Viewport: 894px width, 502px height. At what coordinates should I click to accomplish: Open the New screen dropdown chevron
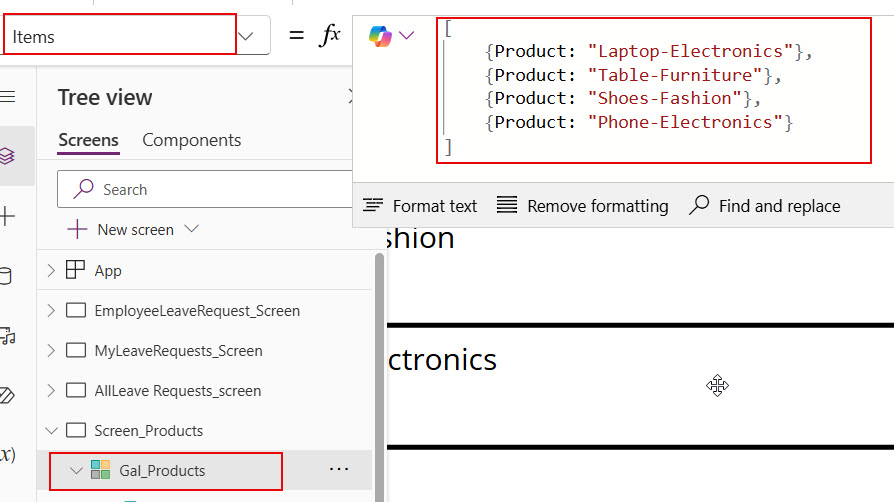pos(192,229)
